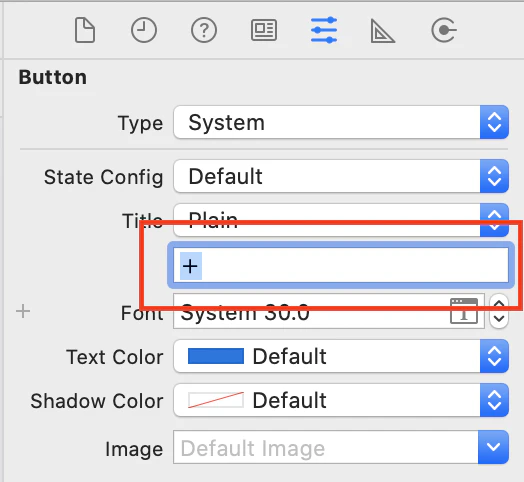Open the State Config dropdown
524x482 pixels.
(x=341, y=176)
